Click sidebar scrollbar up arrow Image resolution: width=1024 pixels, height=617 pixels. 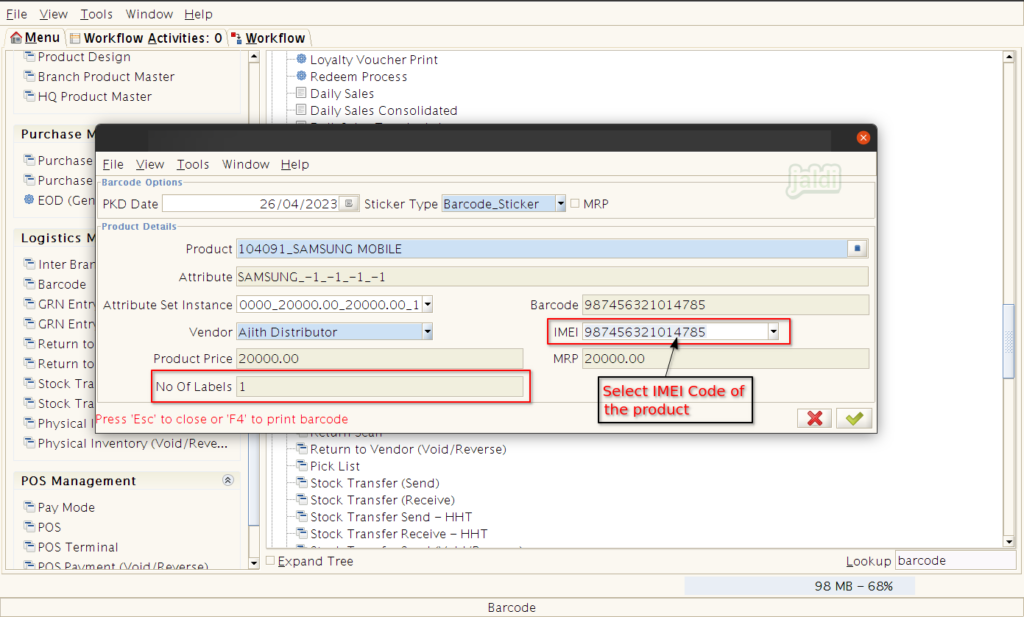click(254, 57)
